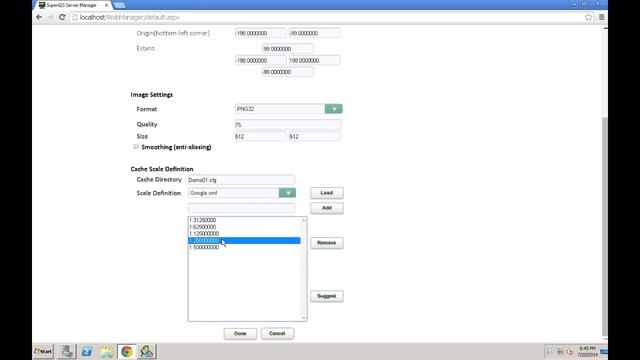Open the taskbar clock and date
The width and height of the screenshot is (640, 360).
(587, 351)
